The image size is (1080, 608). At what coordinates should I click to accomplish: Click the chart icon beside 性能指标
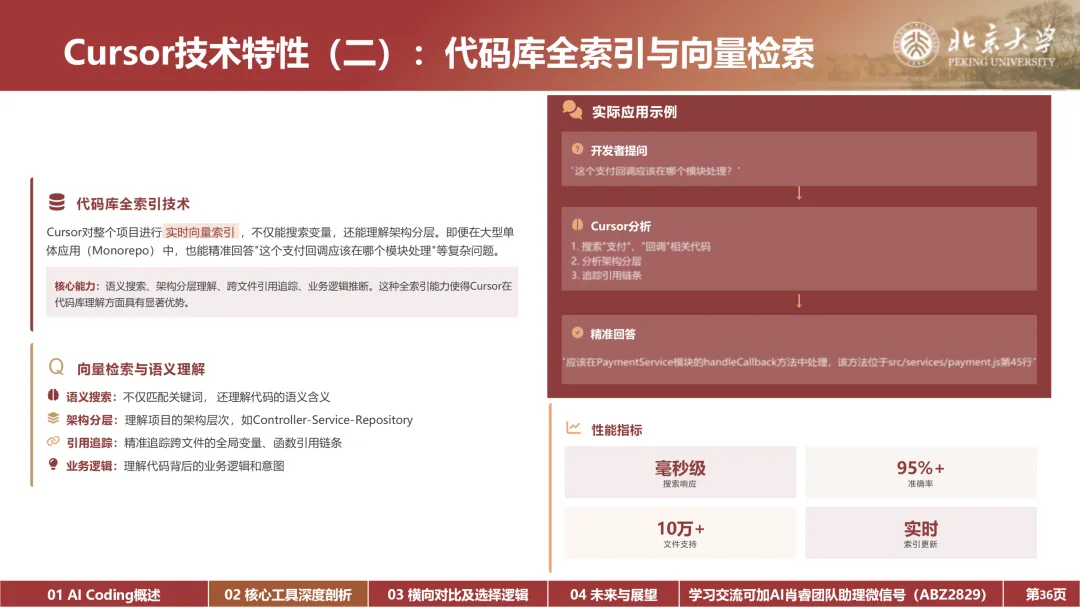[573, 428]
